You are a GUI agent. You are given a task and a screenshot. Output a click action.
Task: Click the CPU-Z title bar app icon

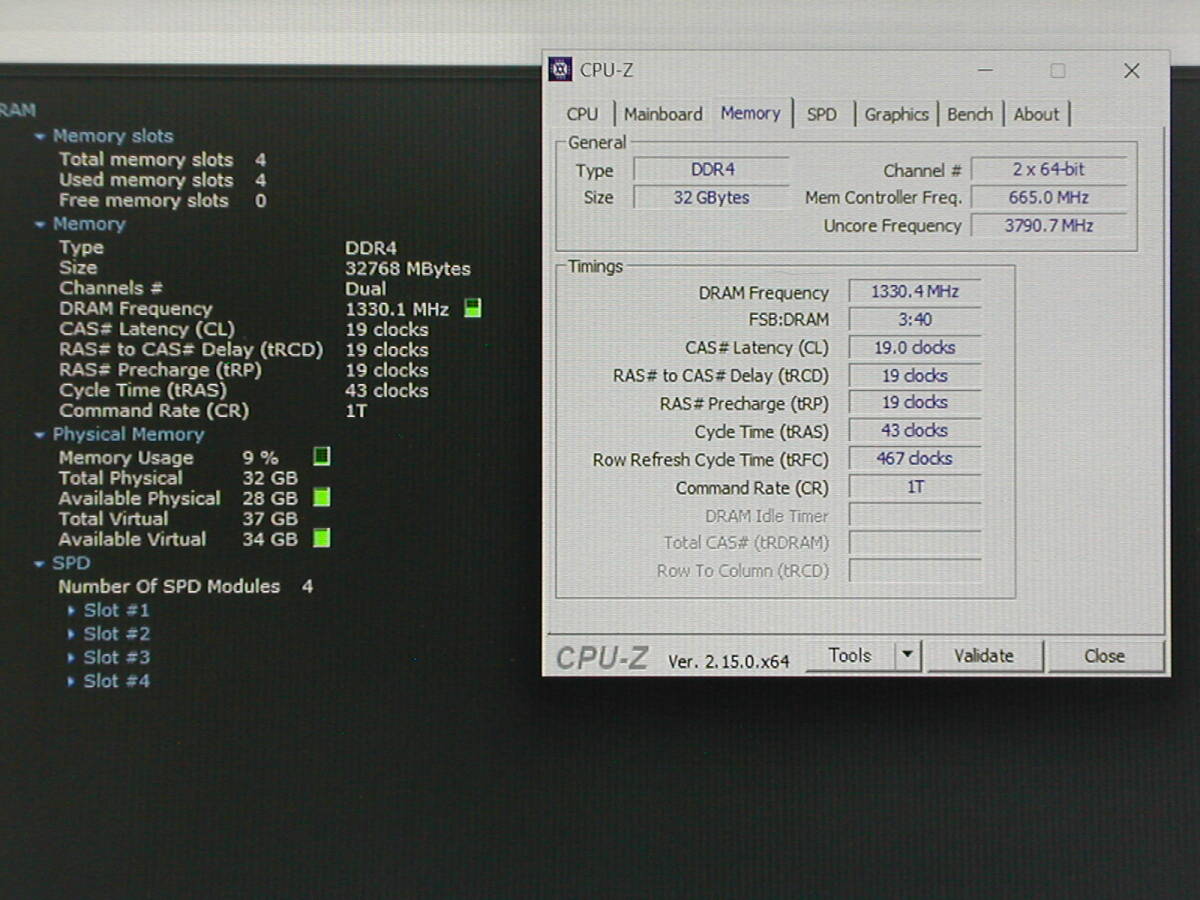(x=561, y=70)
